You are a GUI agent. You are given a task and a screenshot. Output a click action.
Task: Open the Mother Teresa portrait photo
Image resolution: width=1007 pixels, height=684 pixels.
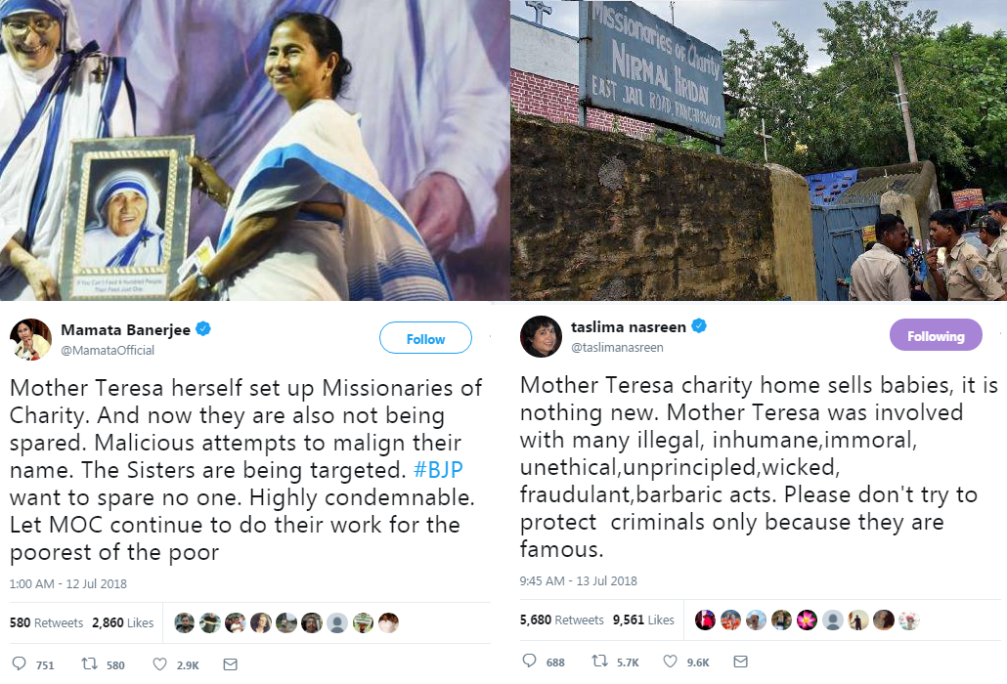(x=255, y=150)
